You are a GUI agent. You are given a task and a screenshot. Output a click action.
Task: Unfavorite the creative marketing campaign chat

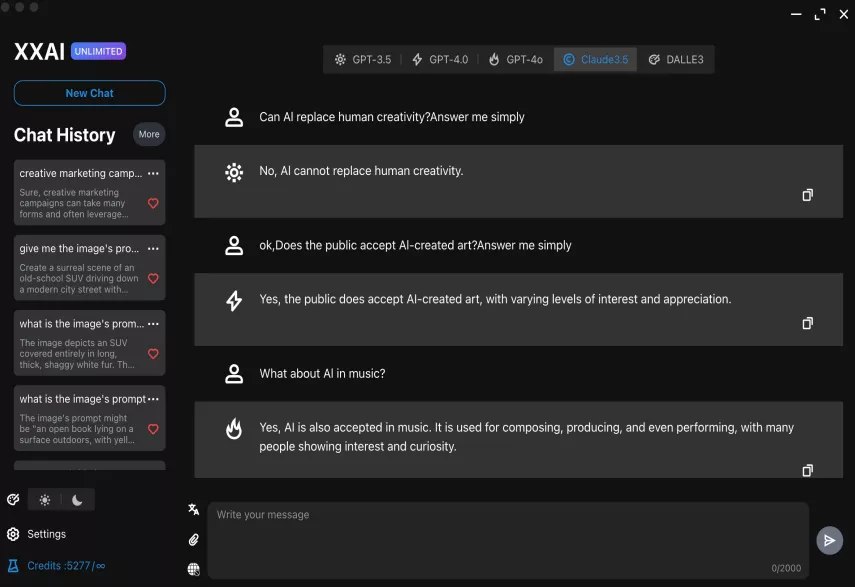tap(153, 203)
